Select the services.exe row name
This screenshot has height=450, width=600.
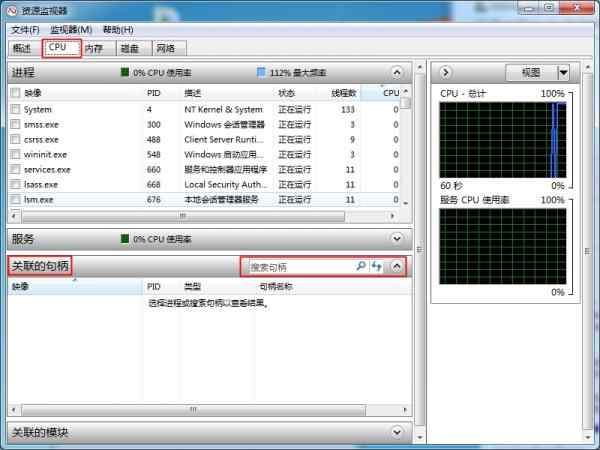pos(47,170)
